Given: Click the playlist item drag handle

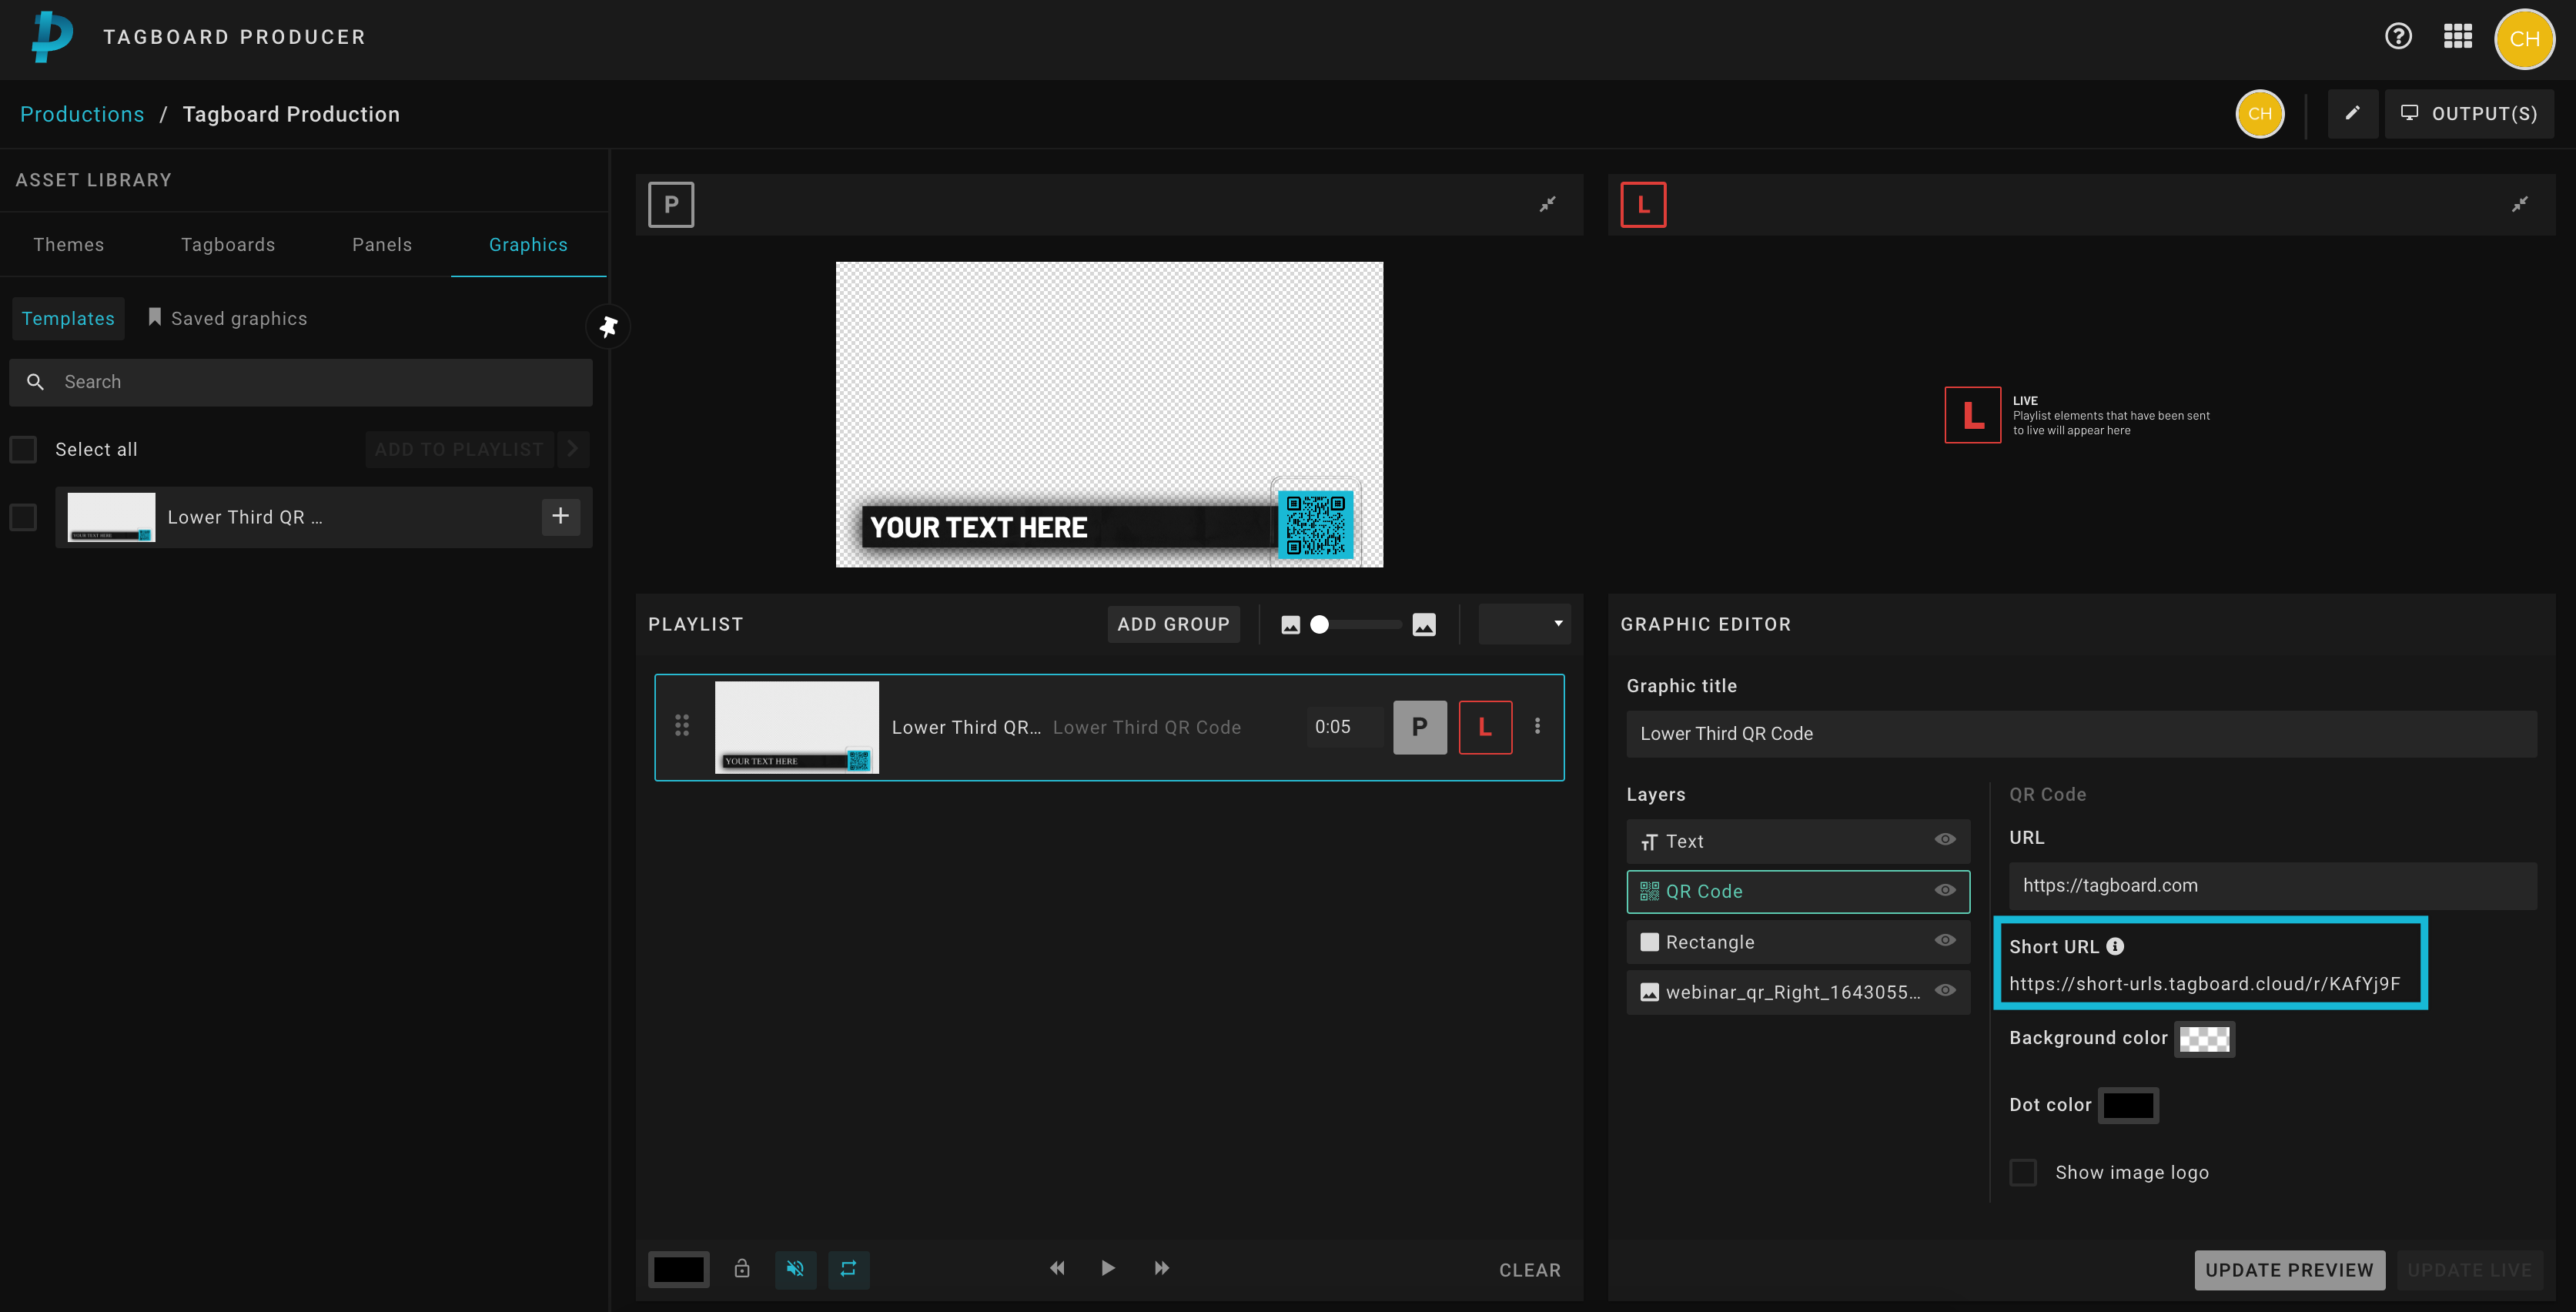Looking at the screenshot, I should click(x=682, y=726).
